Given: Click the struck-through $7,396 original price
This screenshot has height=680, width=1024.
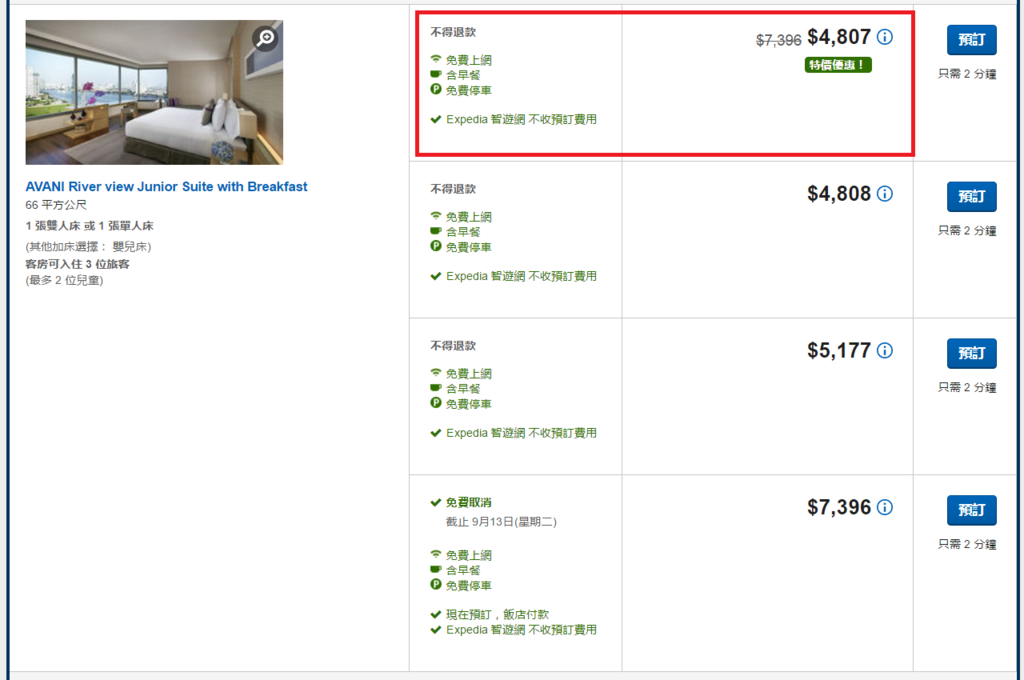Looking at the screenshot, I should click(x=778, y=40).
